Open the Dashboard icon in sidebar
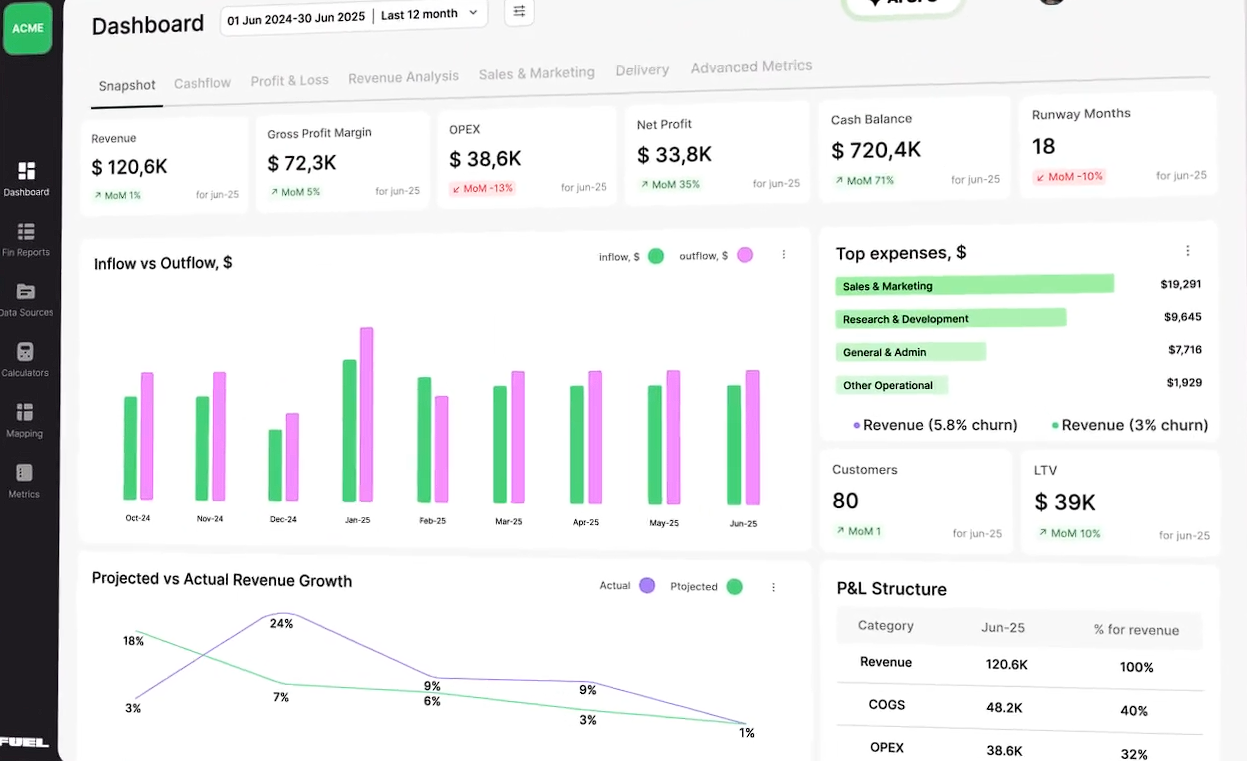This screenshot has height=761, width=1247. (x=26, y=172)
